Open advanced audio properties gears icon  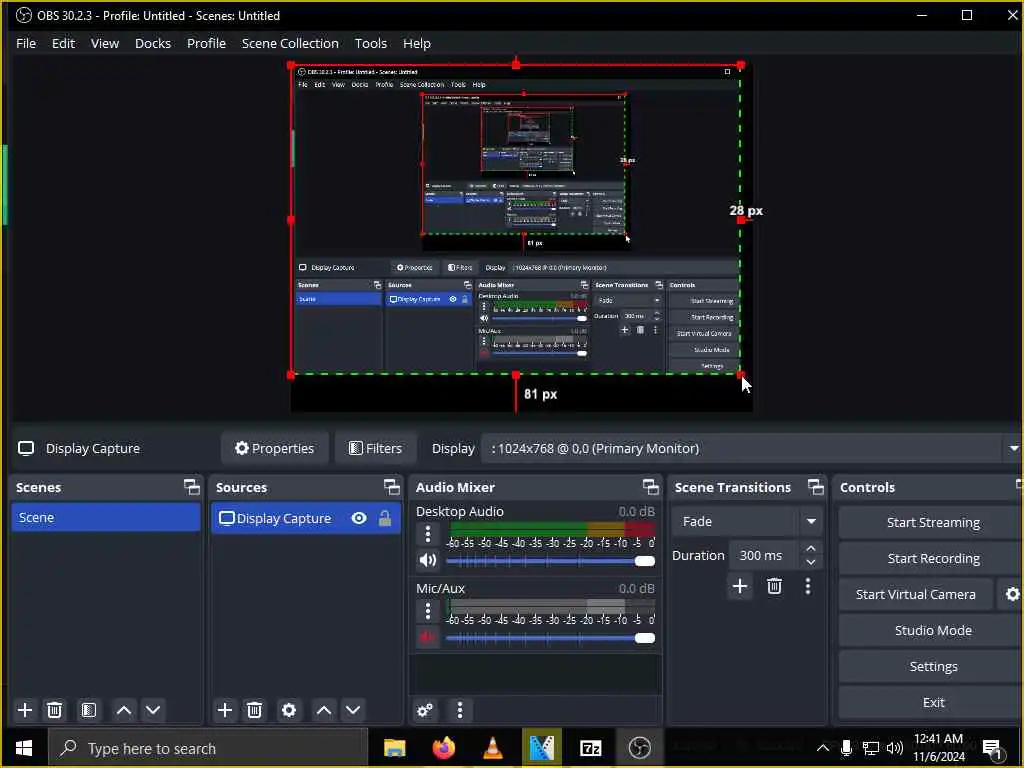[x=424, y=710]
